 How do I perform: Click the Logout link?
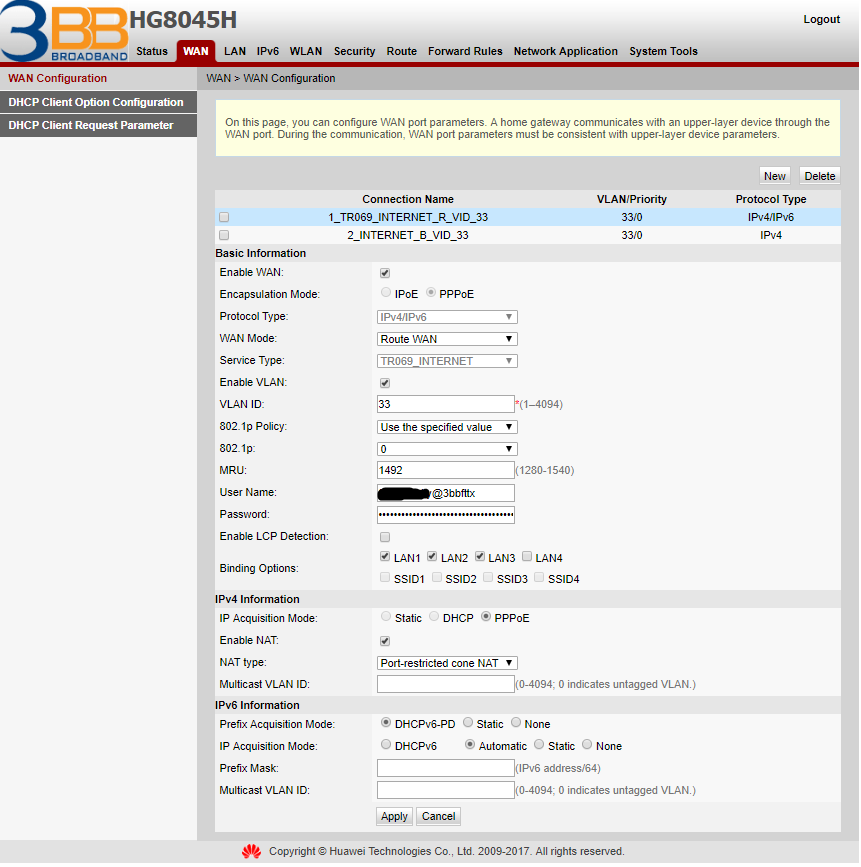(821, 20)
